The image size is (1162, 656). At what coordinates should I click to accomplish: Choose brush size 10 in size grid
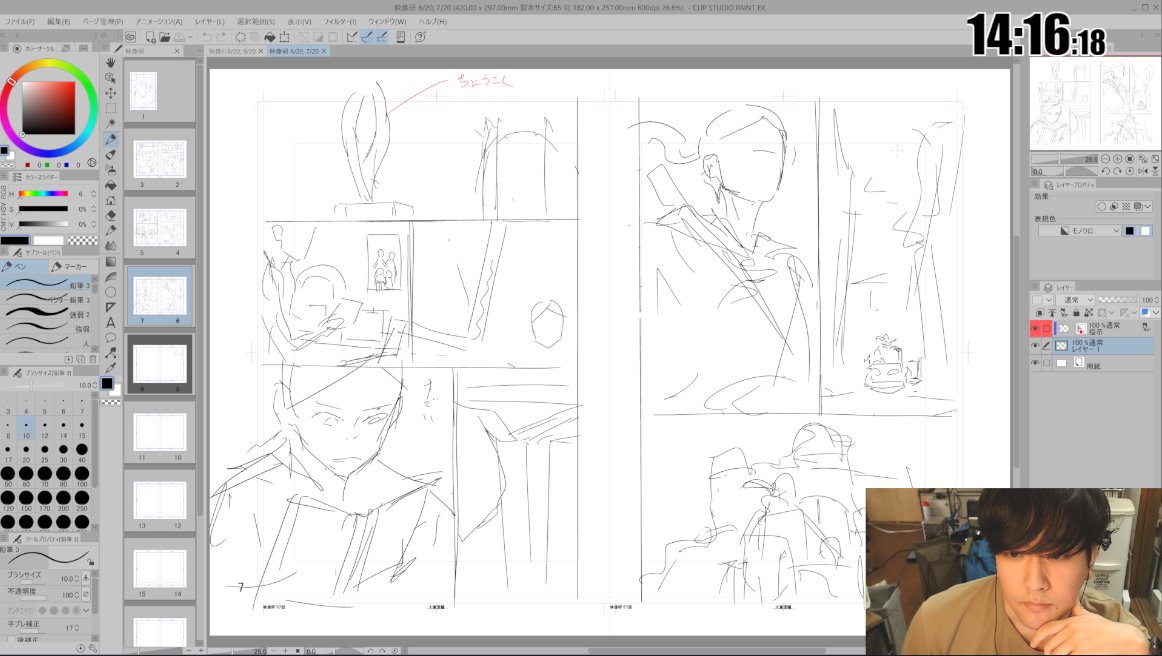point(26,430)
